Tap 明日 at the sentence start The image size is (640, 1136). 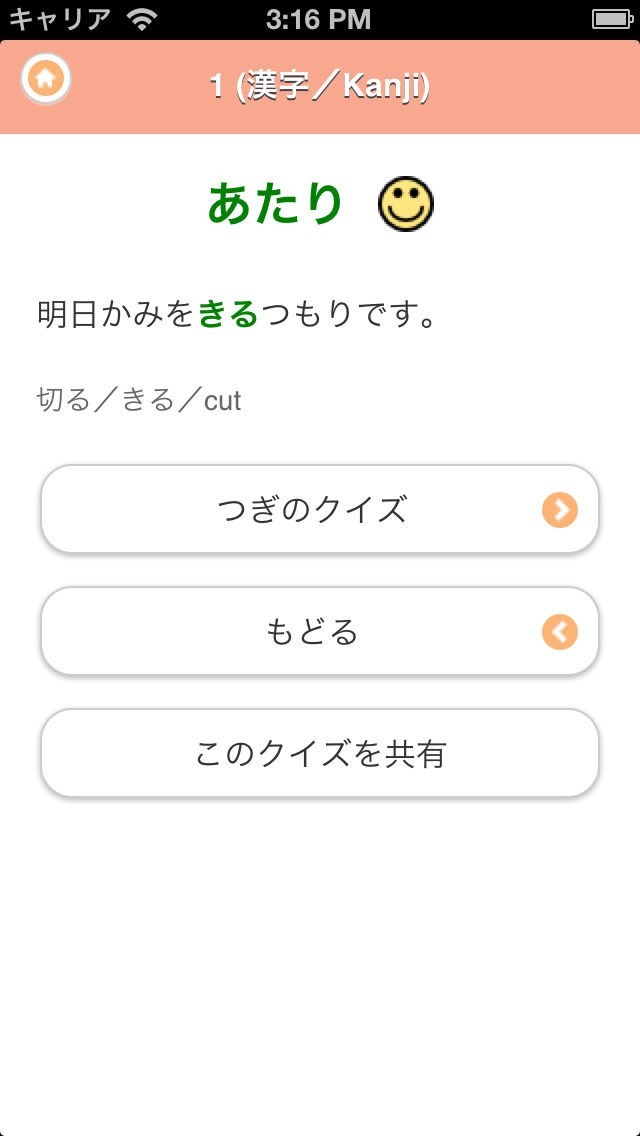point(67,315)
